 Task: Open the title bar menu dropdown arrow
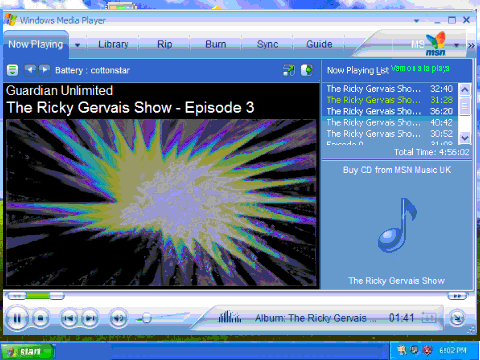coord(416,21)
